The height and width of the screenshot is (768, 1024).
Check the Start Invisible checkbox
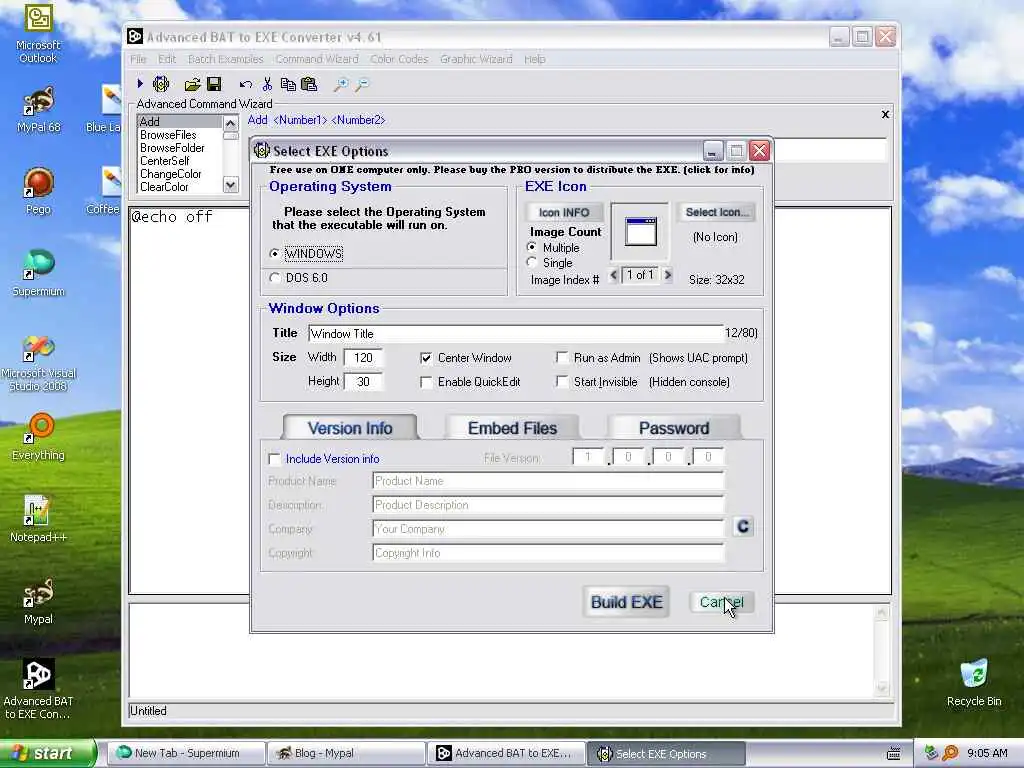(562, 381)
